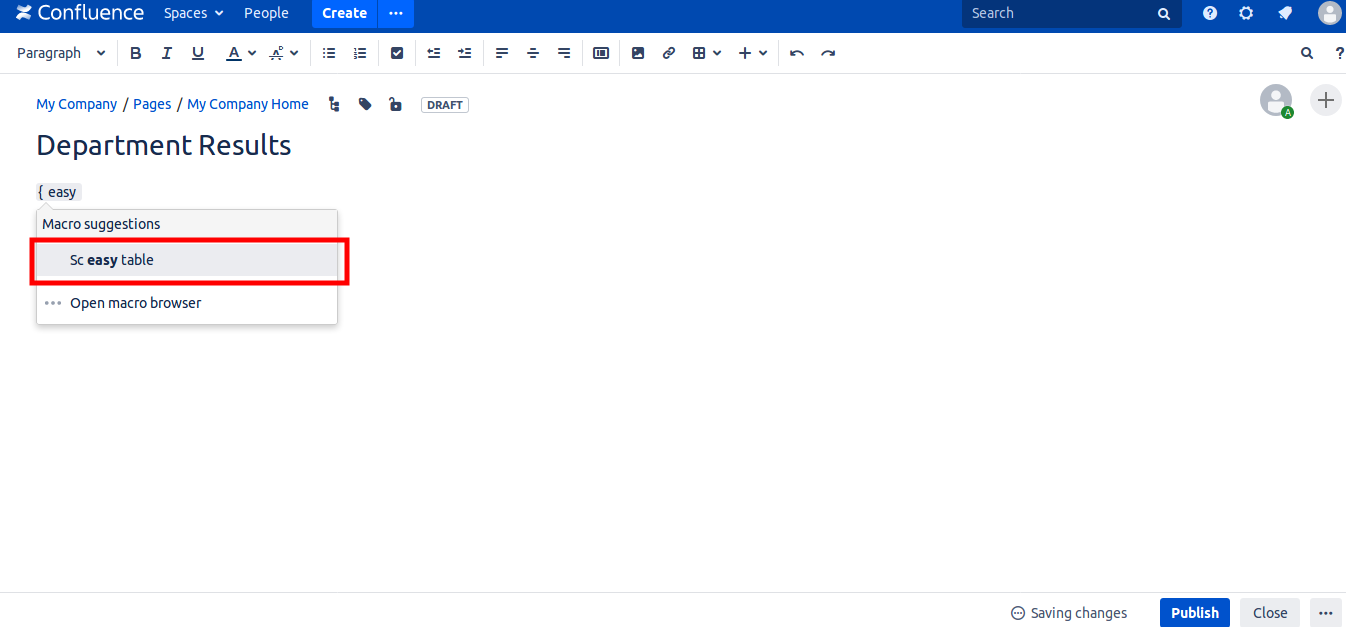Open the text color picker arrow
Screen dimensions: 1346x627
coord(252,53)
